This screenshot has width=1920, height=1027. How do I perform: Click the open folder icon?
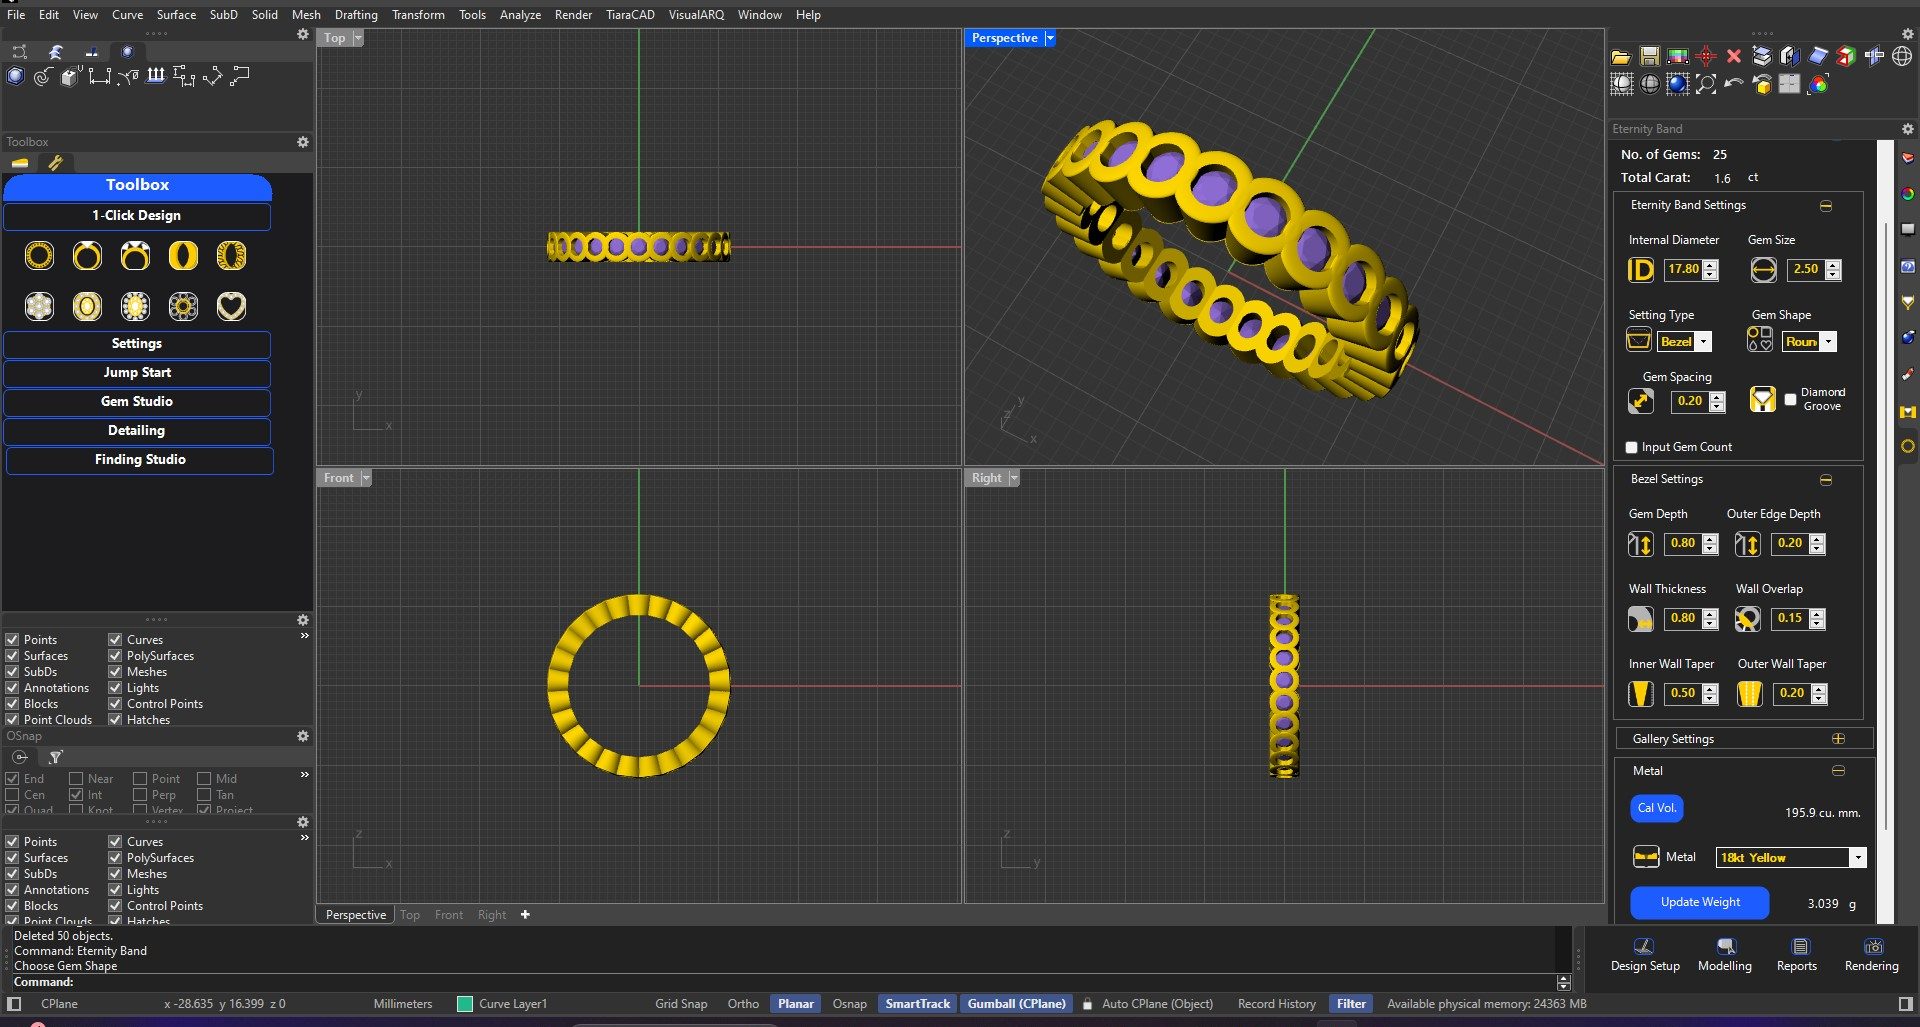[x=1621, y=57]
